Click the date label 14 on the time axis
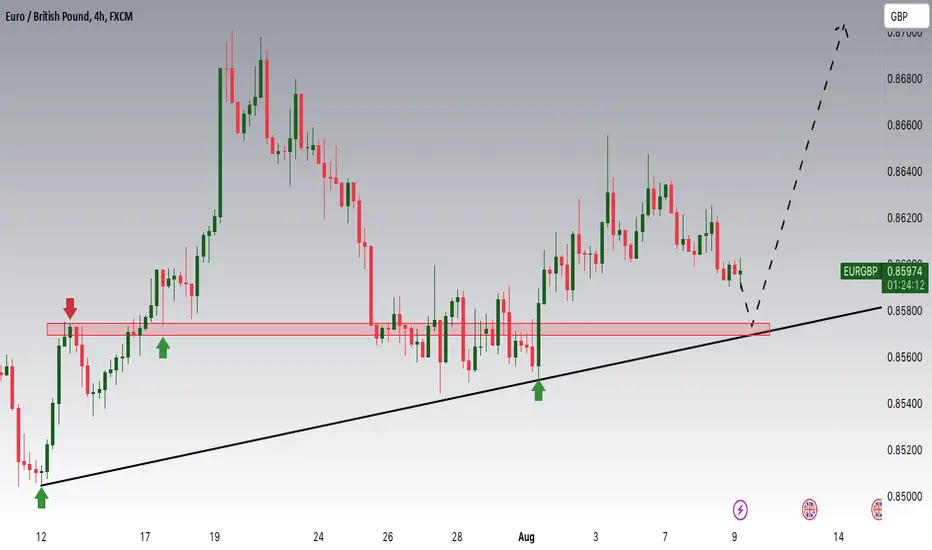932x550 pixels. [838, 537]
